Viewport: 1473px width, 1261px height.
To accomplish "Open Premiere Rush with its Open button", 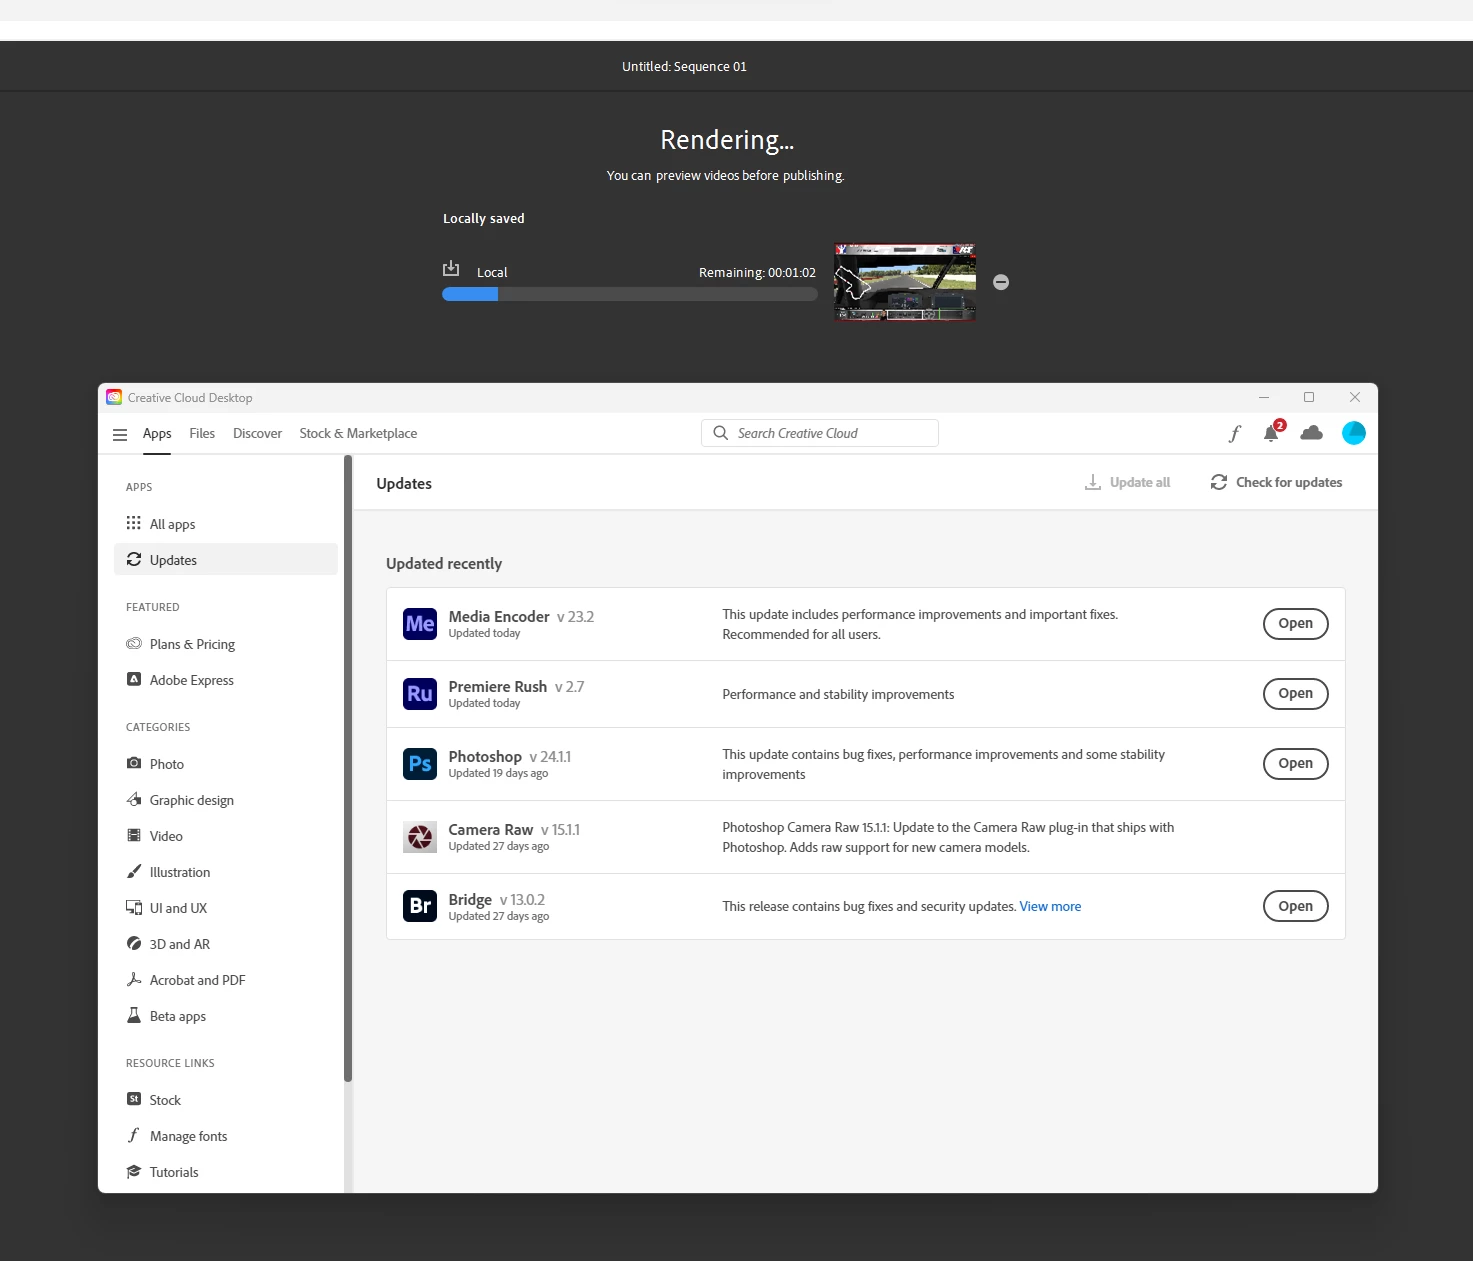I will point(1295,693).
